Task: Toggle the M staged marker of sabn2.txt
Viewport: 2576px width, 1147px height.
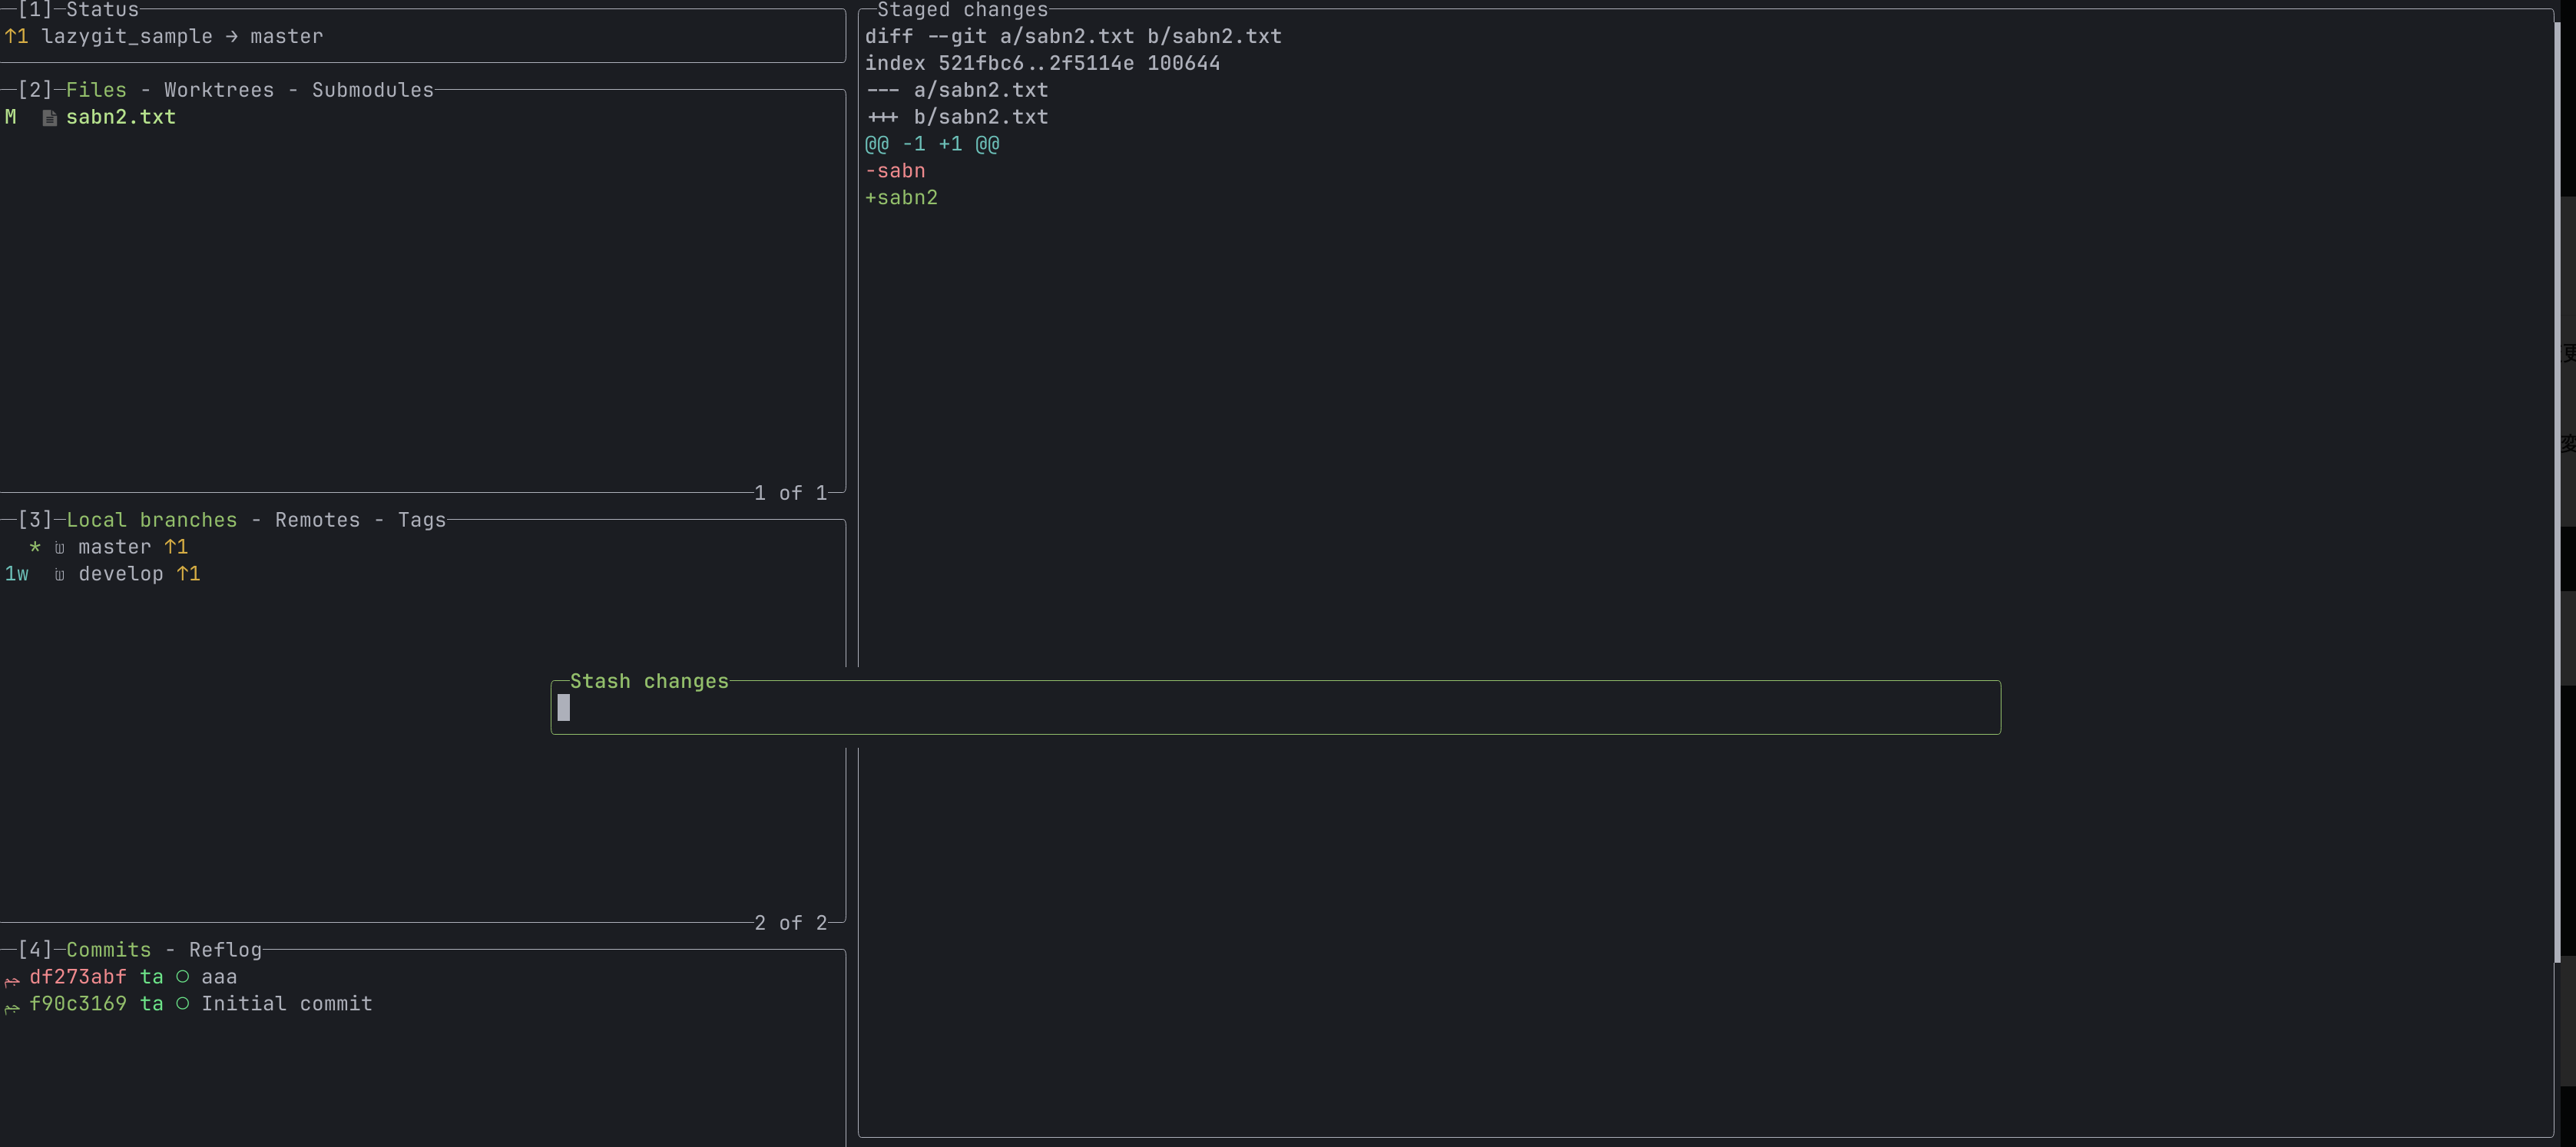Action: coord(11,117)
